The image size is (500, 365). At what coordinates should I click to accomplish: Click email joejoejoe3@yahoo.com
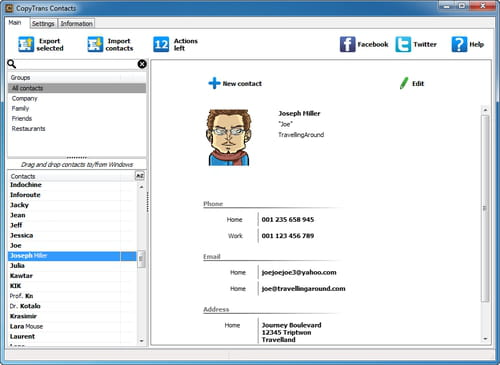299,272
